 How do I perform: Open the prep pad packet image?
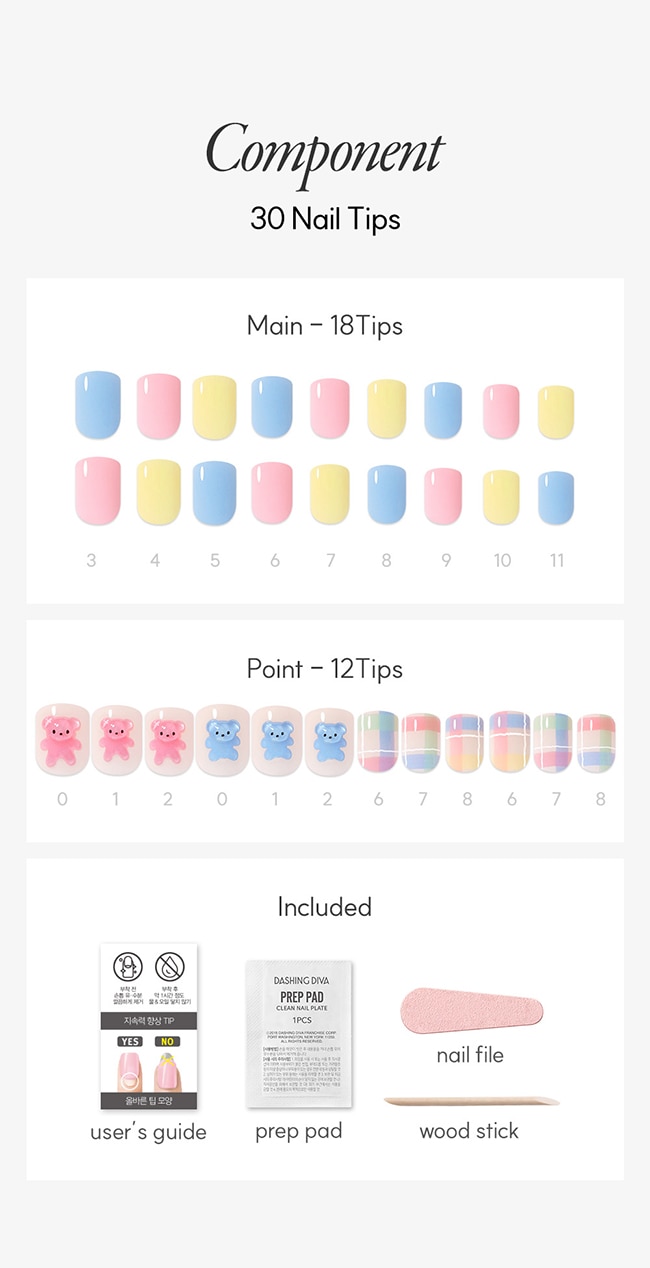click(298, 1033)
